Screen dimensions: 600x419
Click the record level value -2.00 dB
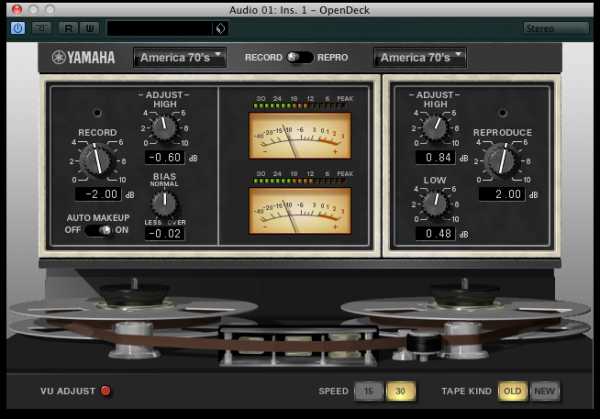tap(98, 194)
